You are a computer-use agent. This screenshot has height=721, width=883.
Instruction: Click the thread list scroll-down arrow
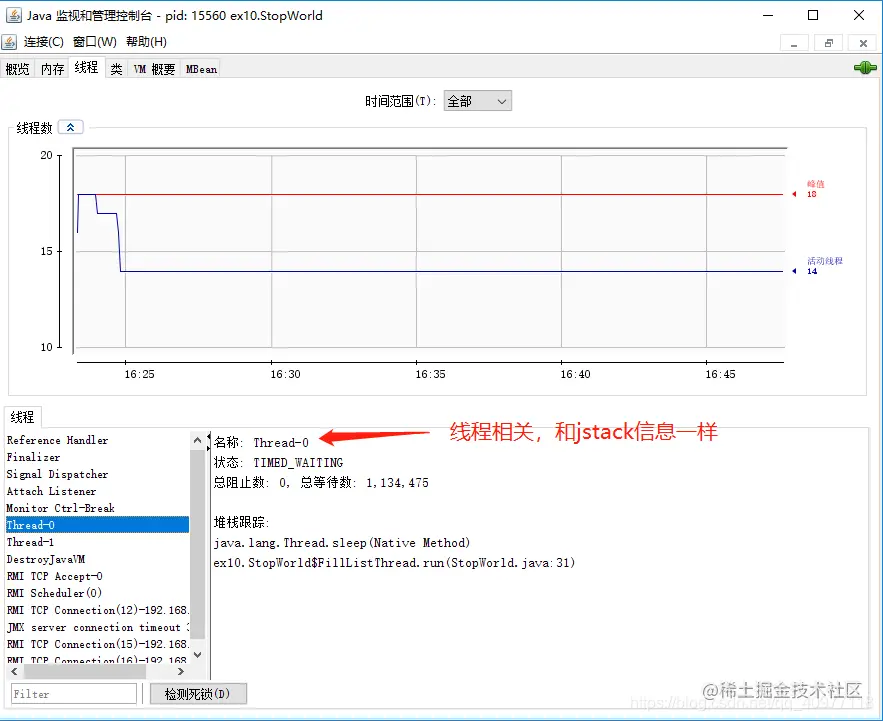(x=197, y=655)
